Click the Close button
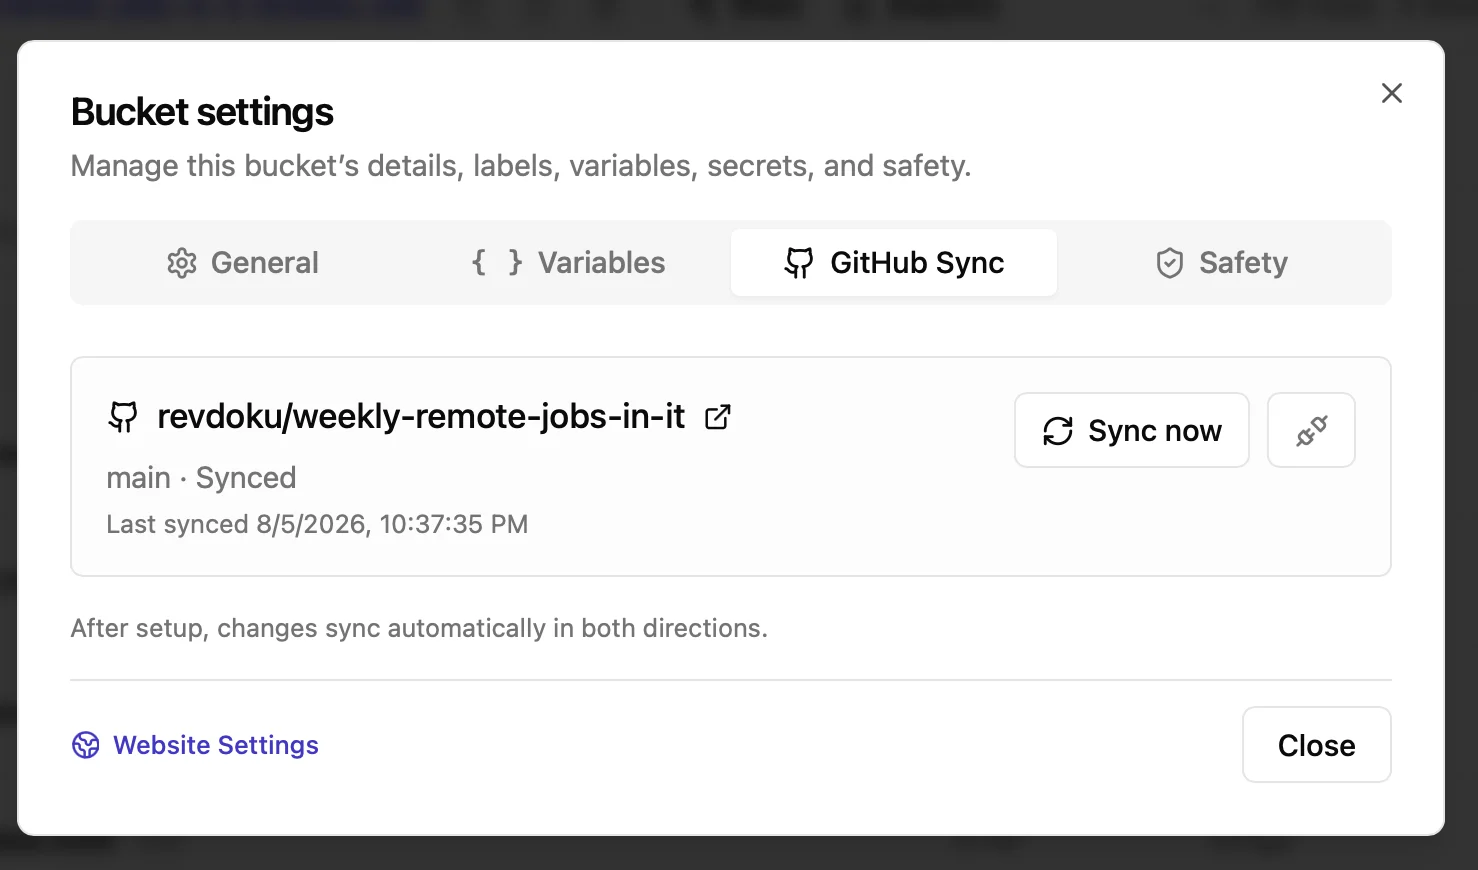Viewport: 1478px width, 870px height. point(1316,745)
